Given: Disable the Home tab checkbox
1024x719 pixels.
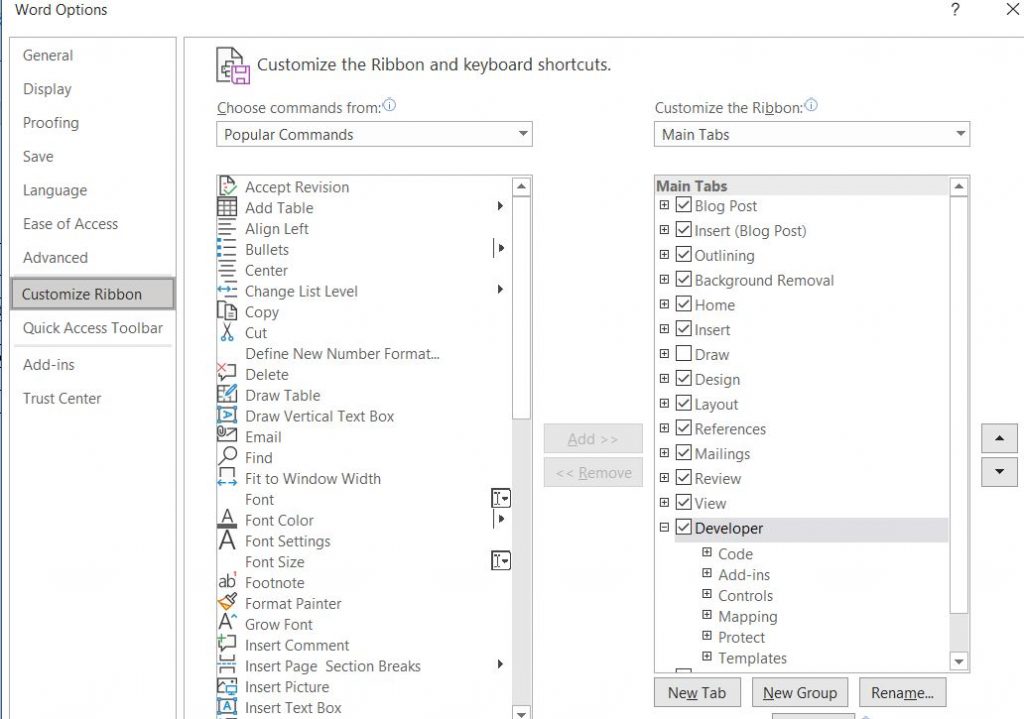Looking at the screenshot, I should [x=683, y=305].
